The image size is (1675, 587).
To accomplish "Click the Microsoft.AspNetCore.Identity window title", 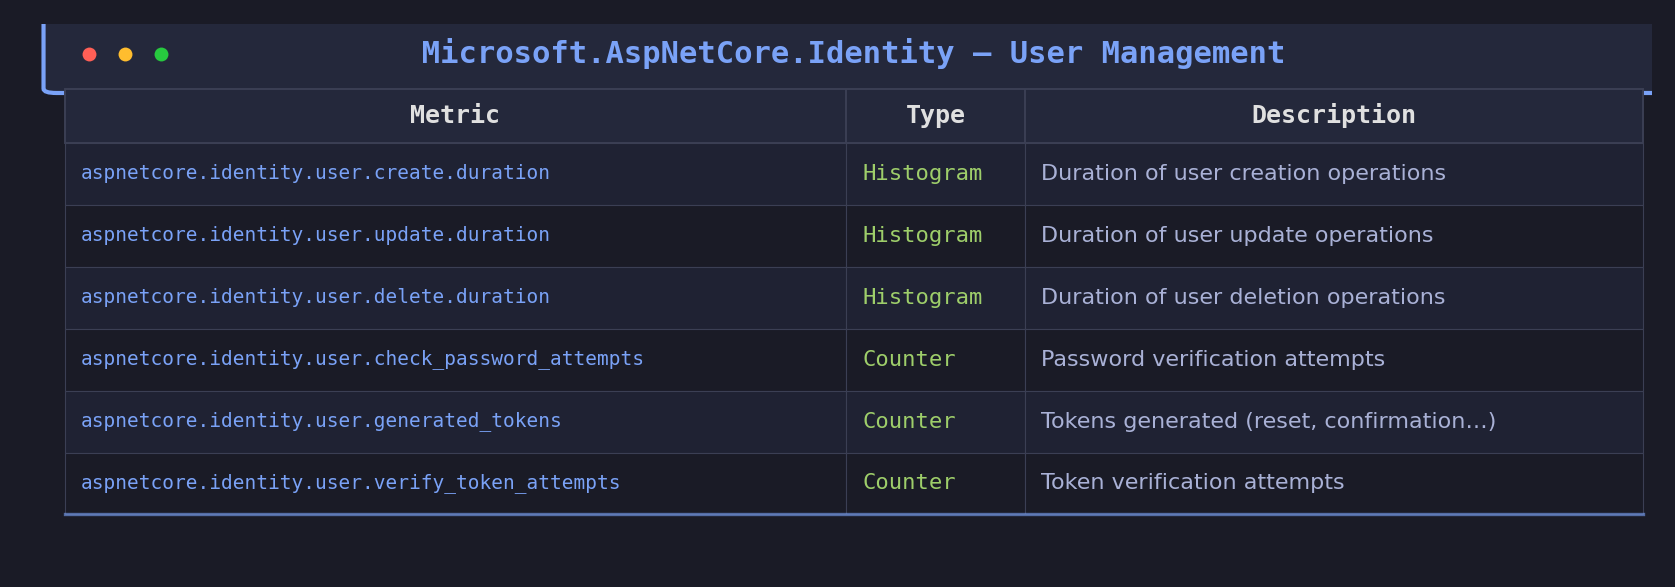I will click(852, 53).
